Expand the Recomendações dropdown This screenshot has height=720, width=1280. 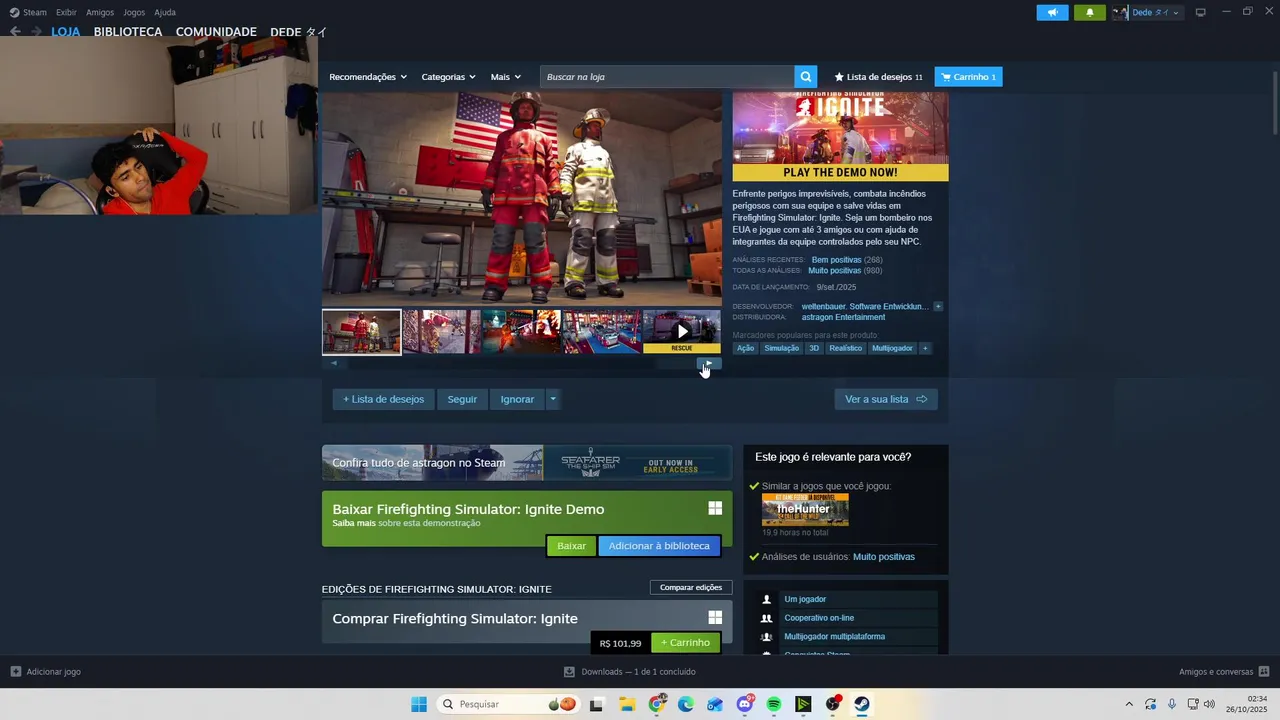click(x=368, y=77)
